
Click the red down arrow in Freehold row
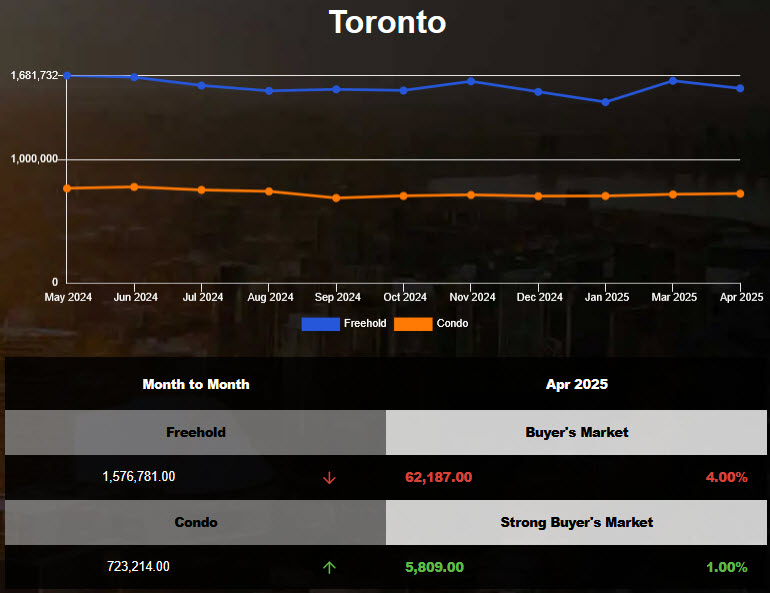pyautogui.click(x=329, y=478)
